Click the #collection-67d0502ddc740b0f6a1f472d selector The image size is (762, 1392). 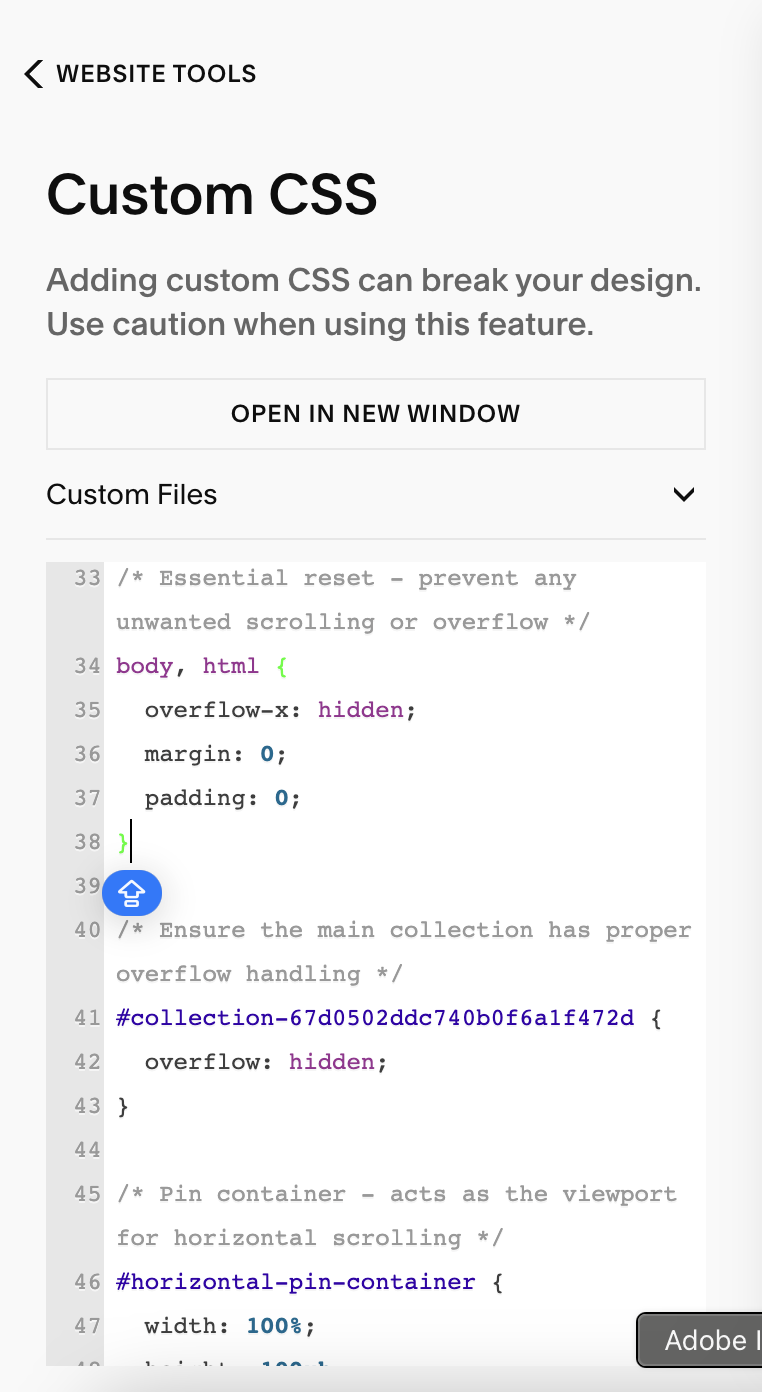tap(375, 1018)
